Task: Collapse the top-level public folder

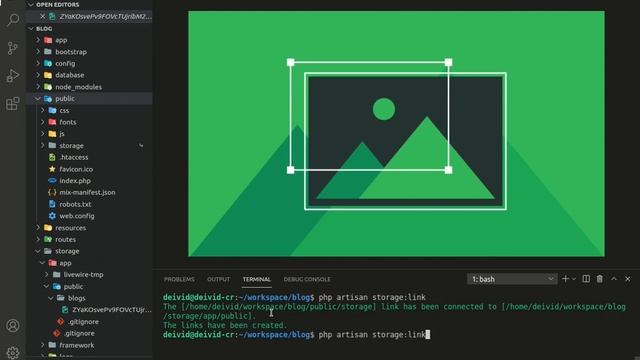Action: (x=89, y=98)
